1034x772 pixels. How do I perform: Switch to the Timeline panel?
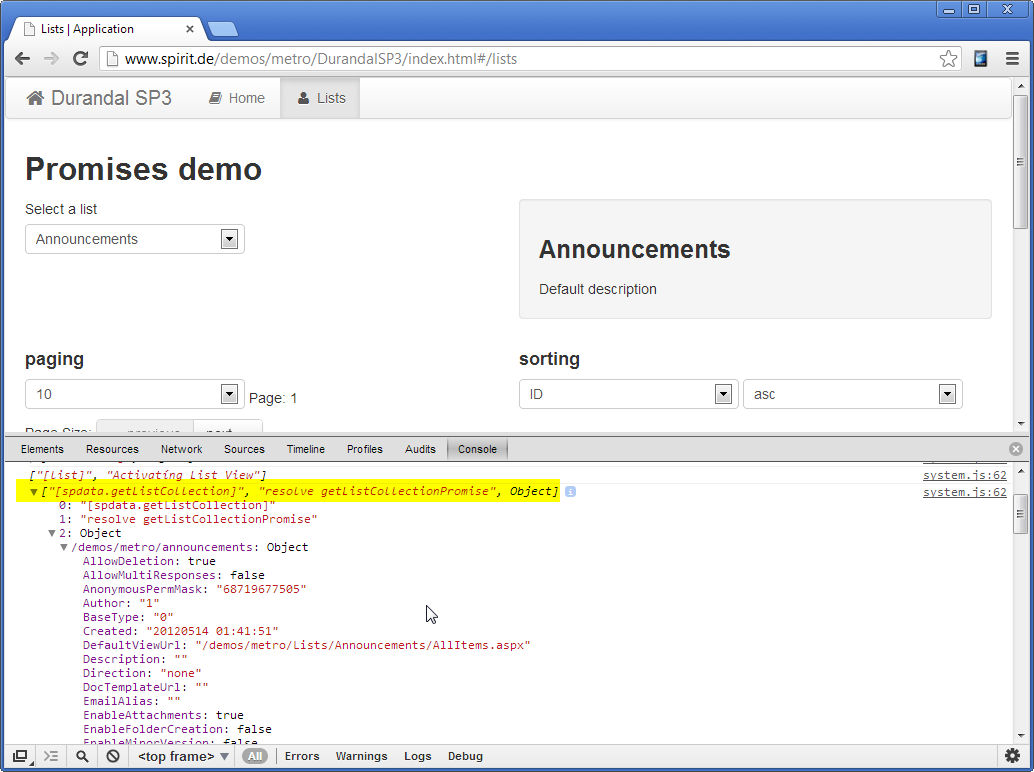click(x=305, y=449)
